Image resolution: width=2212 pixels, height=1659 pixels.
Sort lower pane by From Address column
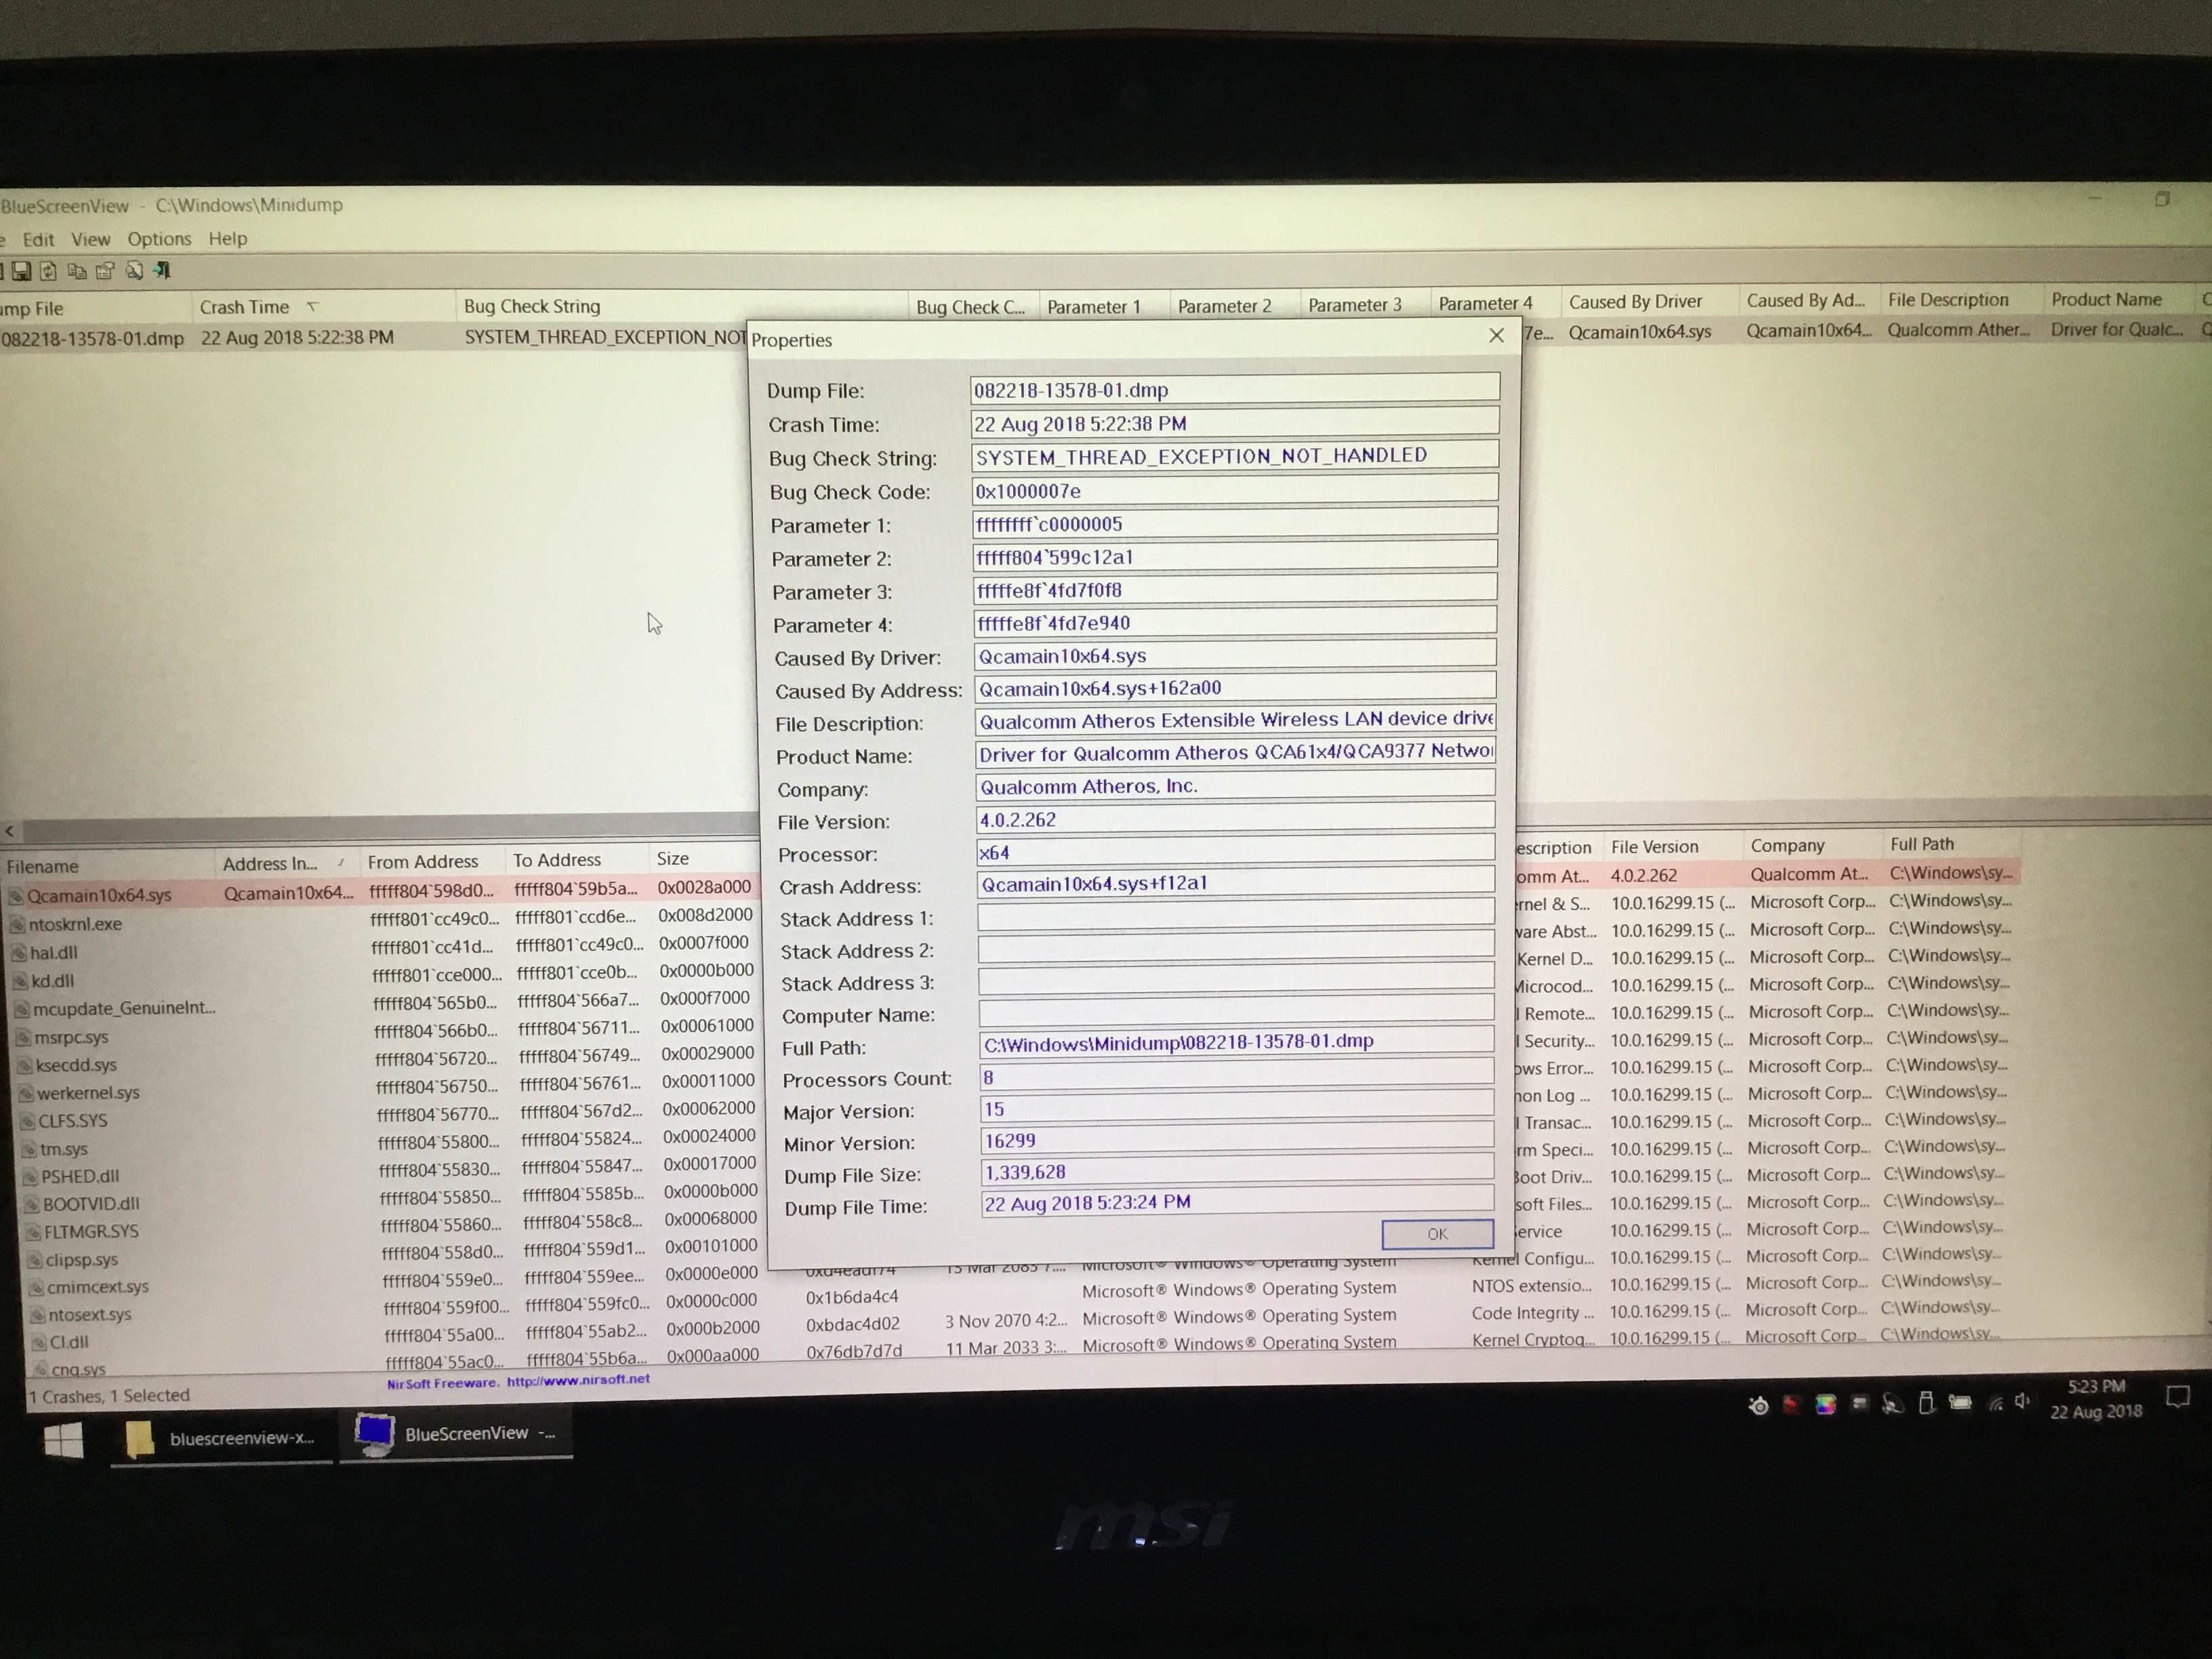coord(432,861)
